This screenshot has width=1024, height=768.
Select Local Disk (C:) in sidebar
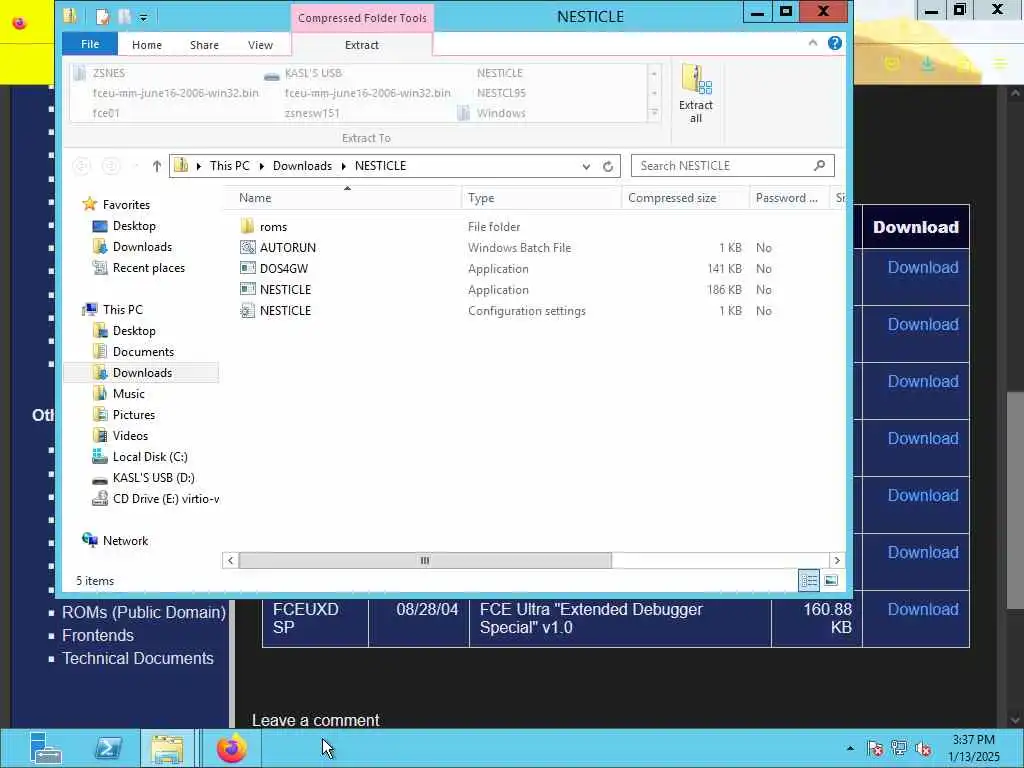click(150, 456)
